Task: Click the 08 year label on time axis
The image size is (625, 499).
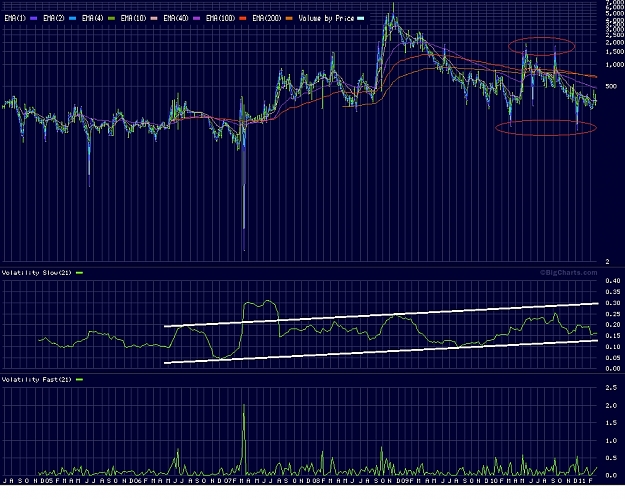Action: click(316, 481)
